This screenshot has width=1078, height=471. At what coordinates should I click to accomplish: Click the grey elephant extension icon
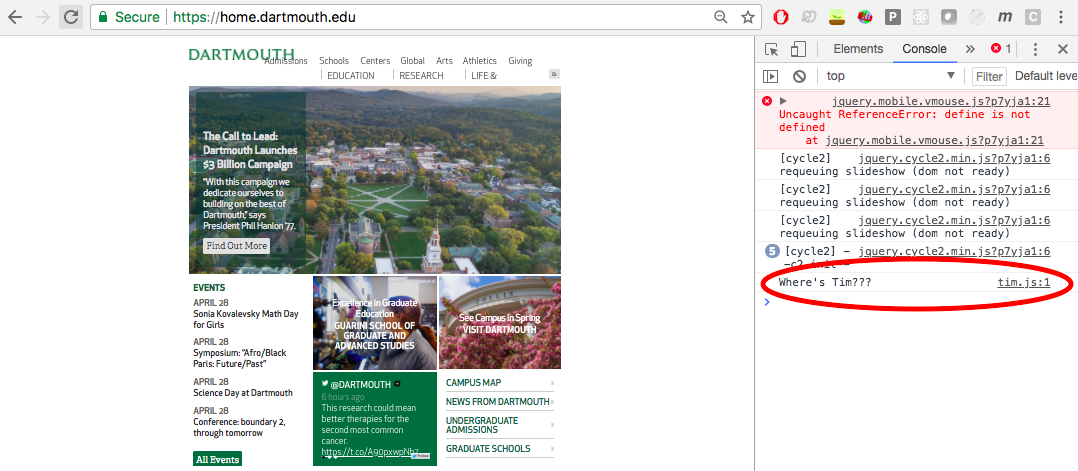808,17
